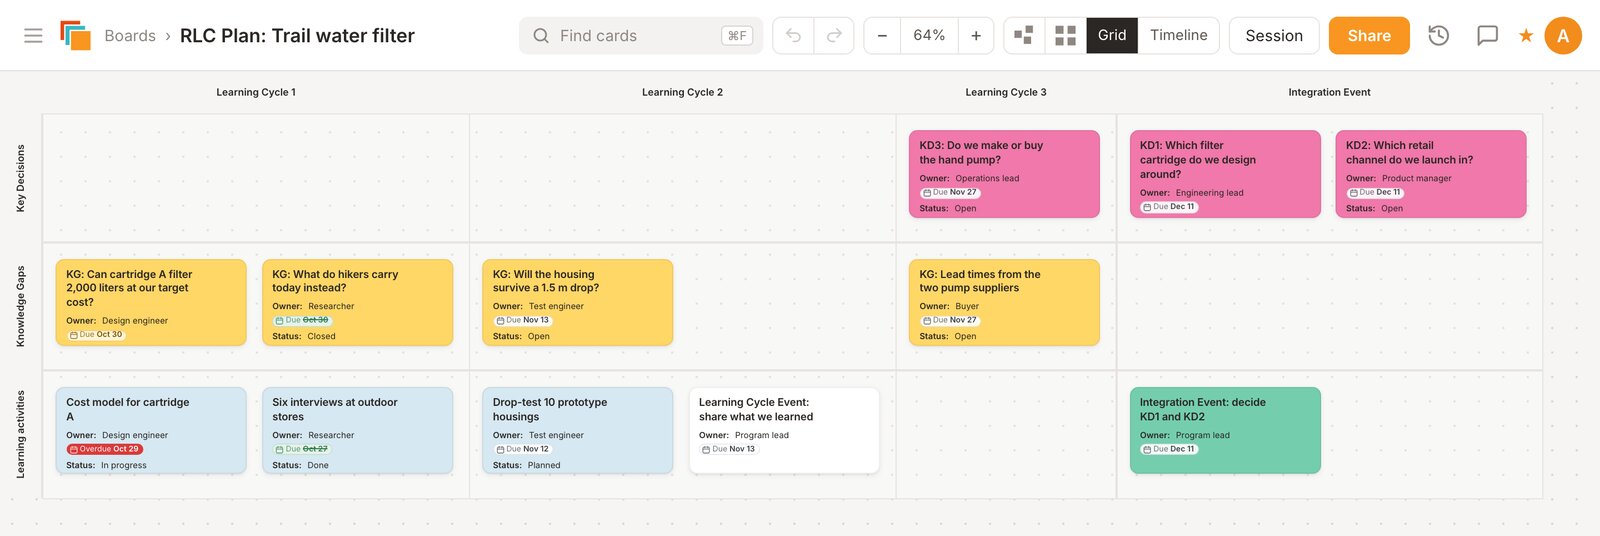Go to Boards breadcrumb

(x=130, y=36)
